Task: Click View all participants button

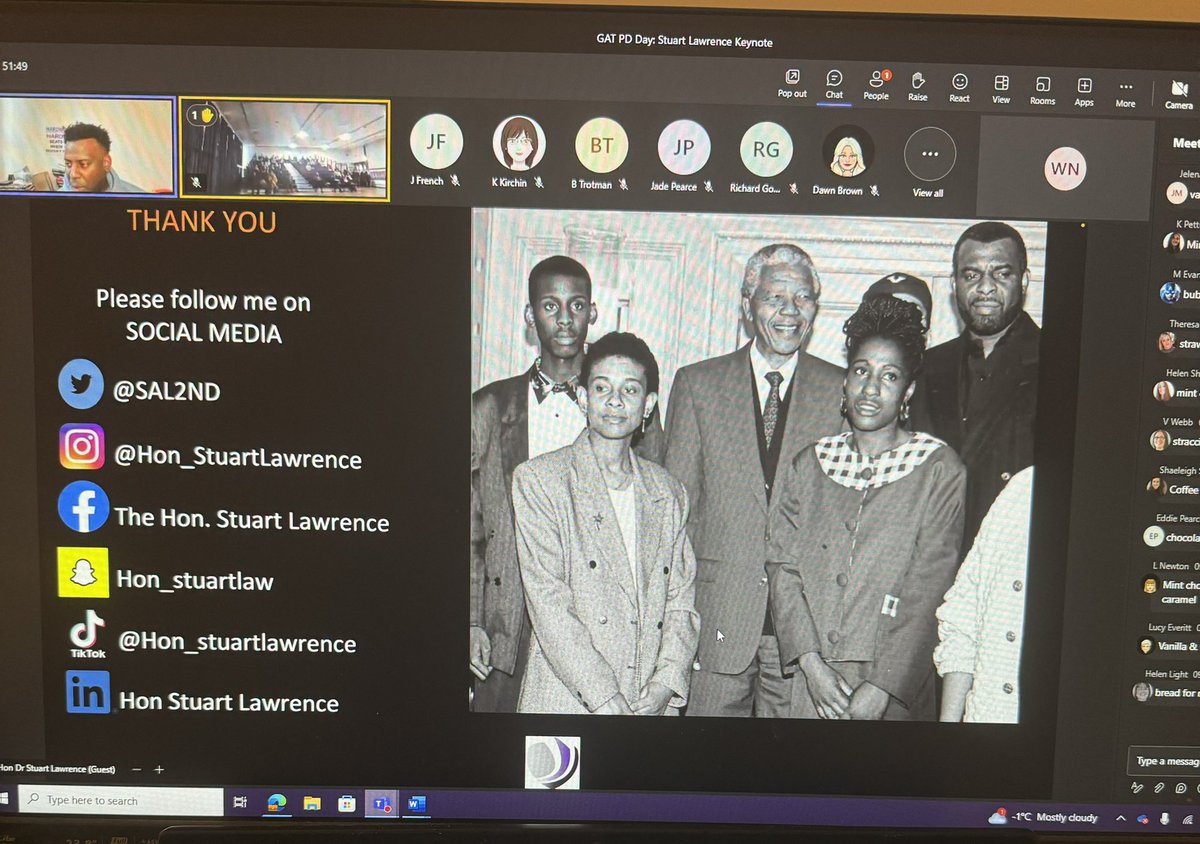Action: tap(929, 163)
